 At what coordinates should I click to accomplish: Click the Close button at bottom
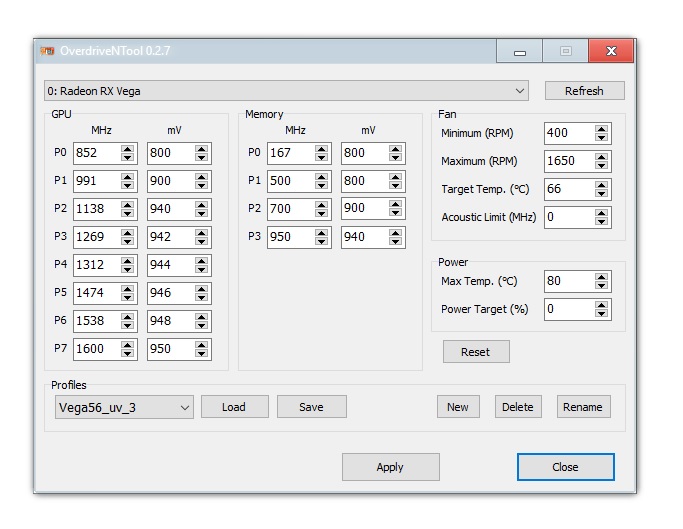pos(566,467)
